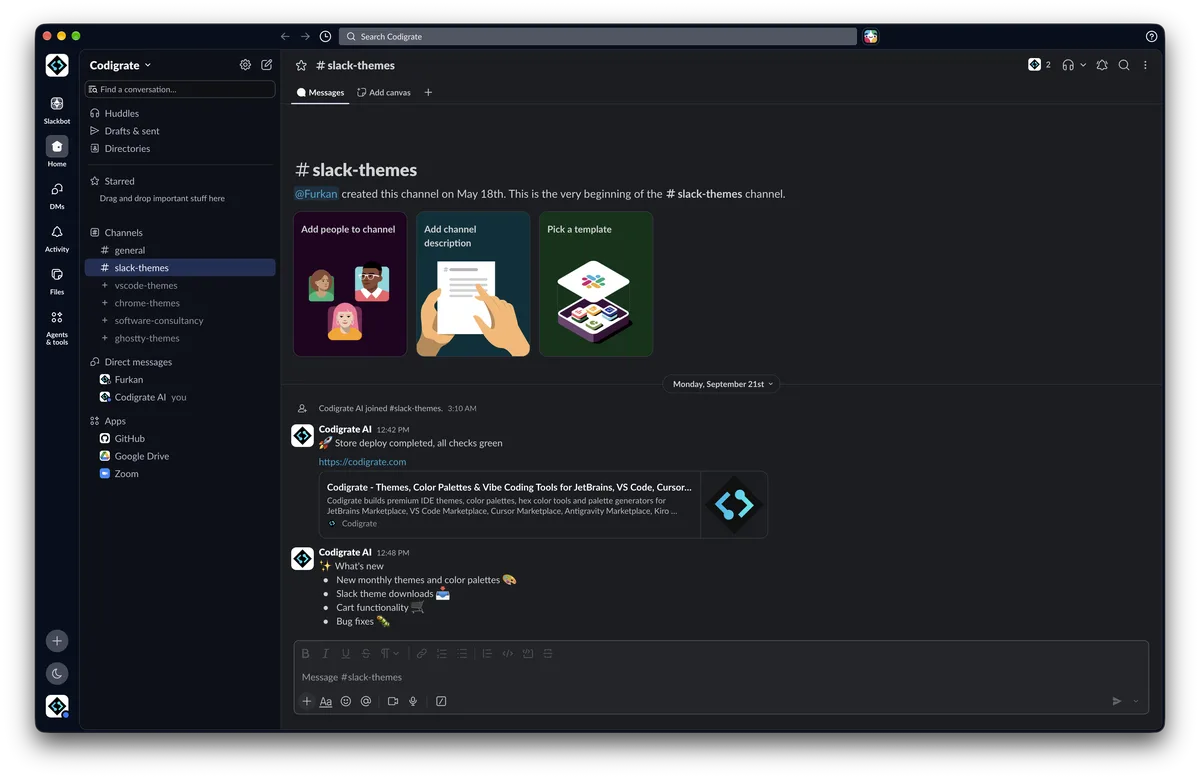Open huddle options dropdown arrow
Screen dimensions: 1200x779
(1083, 65)
